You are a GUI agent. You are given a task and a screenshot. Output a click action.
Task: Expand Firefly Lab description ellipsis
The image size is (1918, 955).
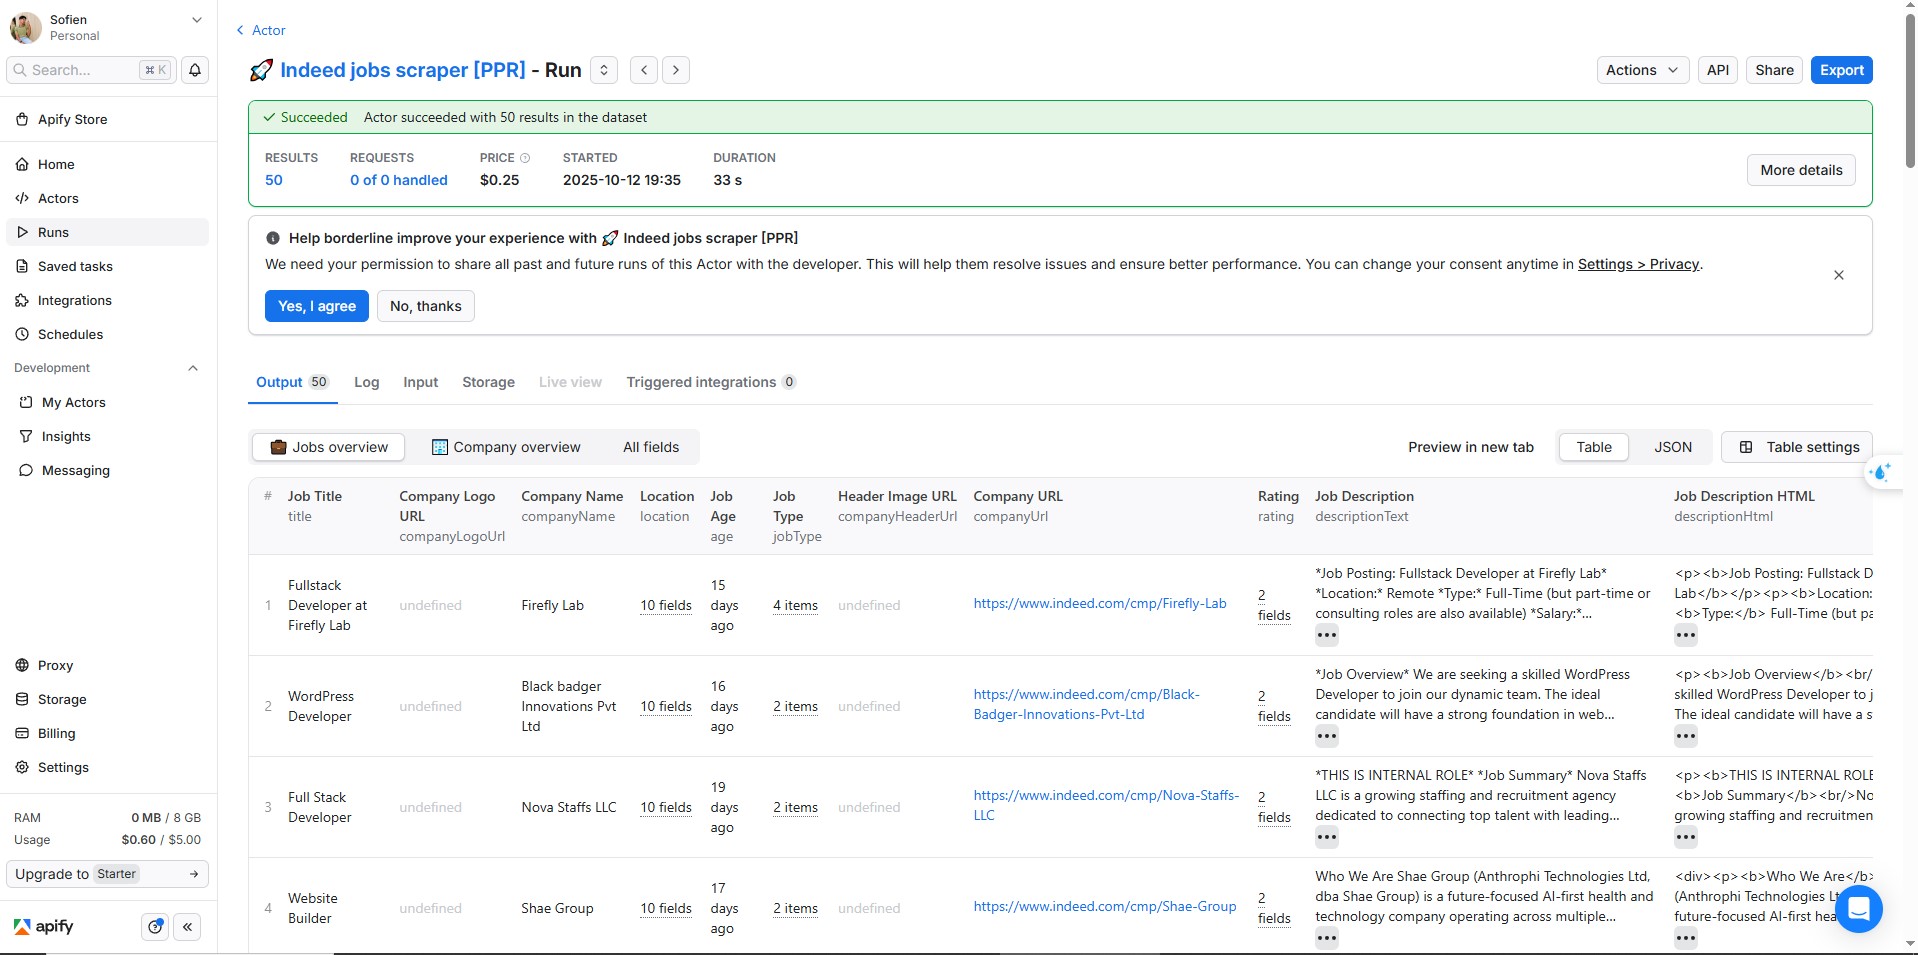click(x=1326, y=635)
